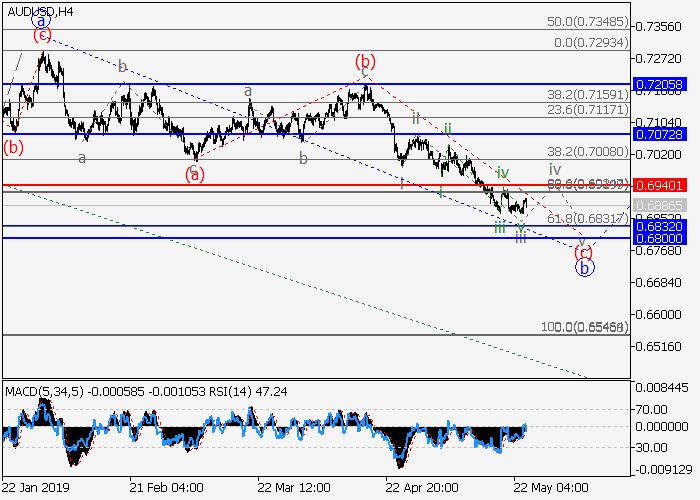Select the blue circled 'b' wave marker
Image resolution: width=700 pixels, height=500 pixels.
(585, 267)
